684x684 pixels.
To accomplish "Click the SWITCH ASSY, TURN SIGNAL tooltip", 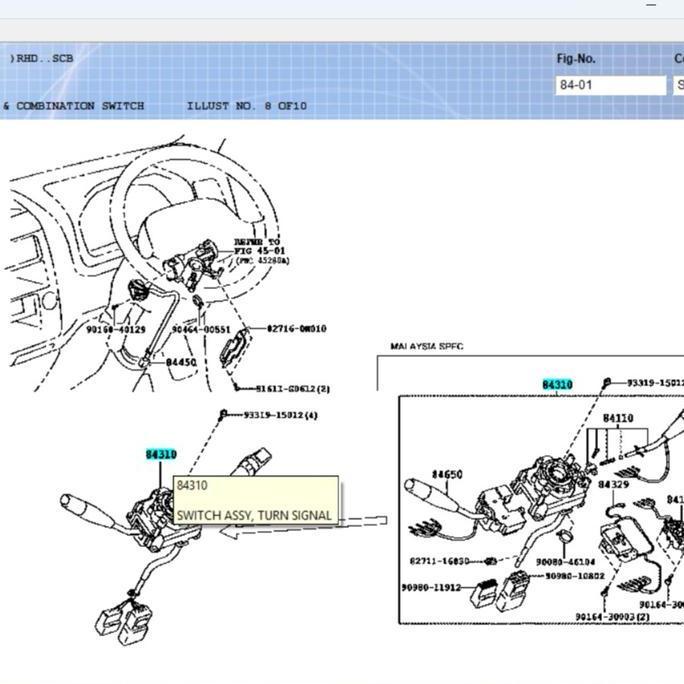I will (x=256, y=500).
